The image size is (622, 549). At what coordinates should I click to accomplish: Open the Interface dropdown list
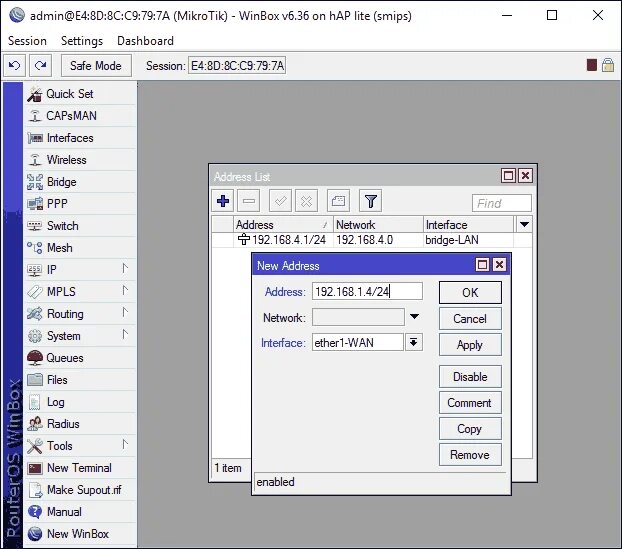pos(413,342)
